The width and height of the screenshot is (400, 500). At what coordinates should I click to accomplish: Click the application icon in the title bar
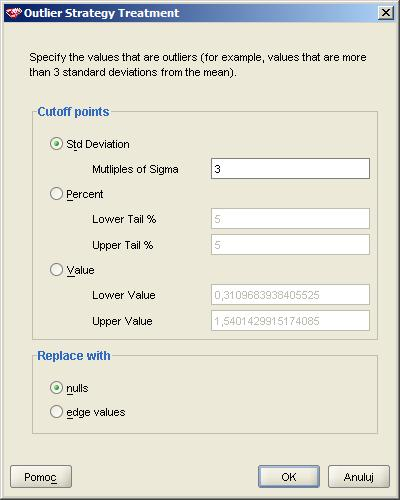point(14,13)
